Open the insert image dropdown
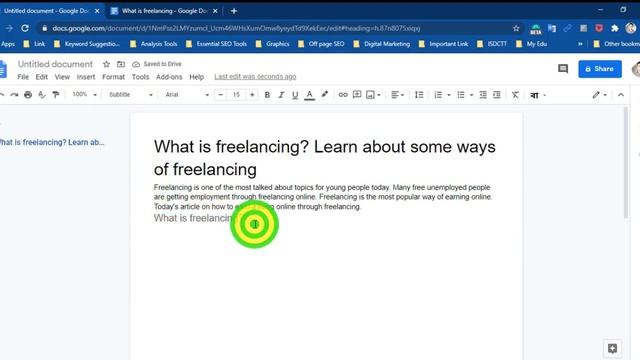The width and height of the screenshot is (640, 360). 373,95
